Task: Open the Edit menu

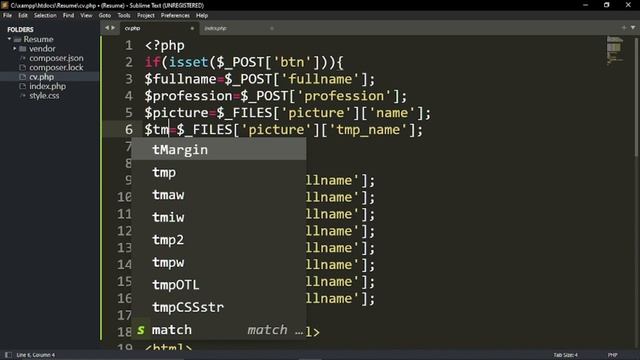Action: click(x=23, y=16)
